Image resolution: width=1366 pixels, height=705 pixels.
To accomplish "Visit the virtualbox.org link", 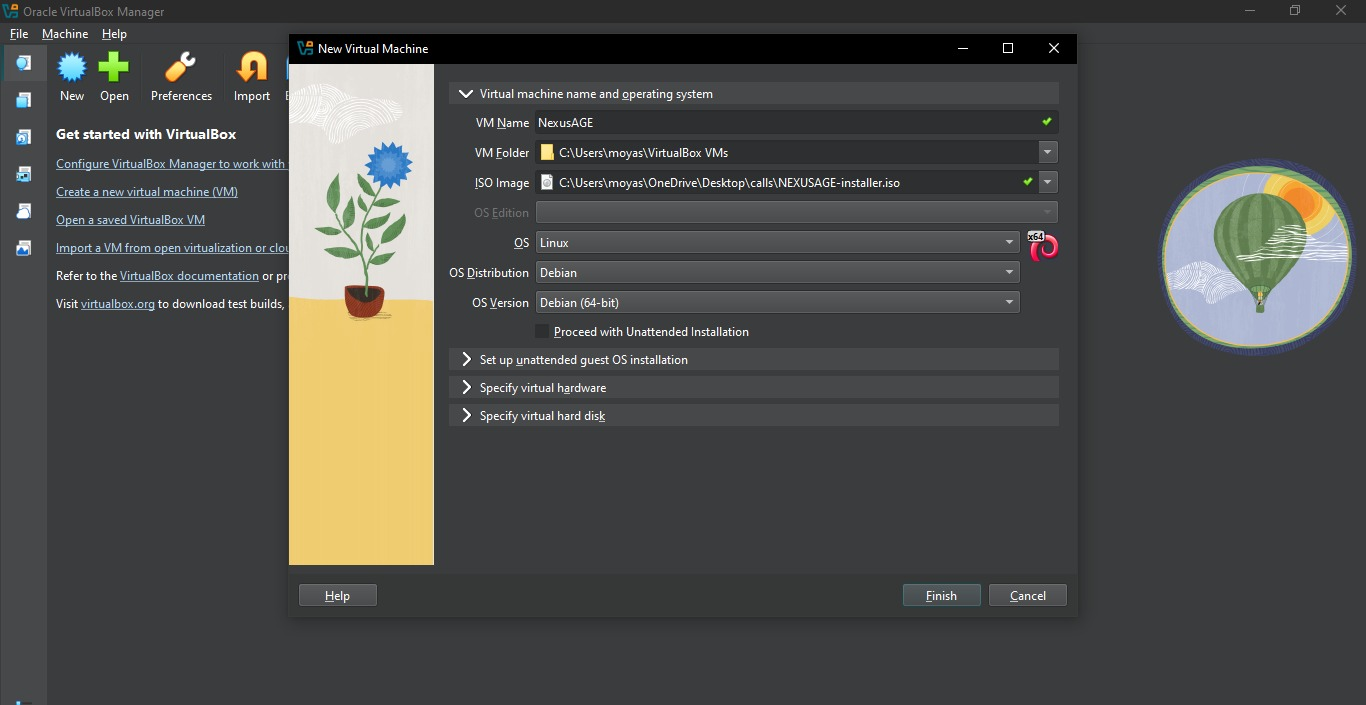I will 118,304.
